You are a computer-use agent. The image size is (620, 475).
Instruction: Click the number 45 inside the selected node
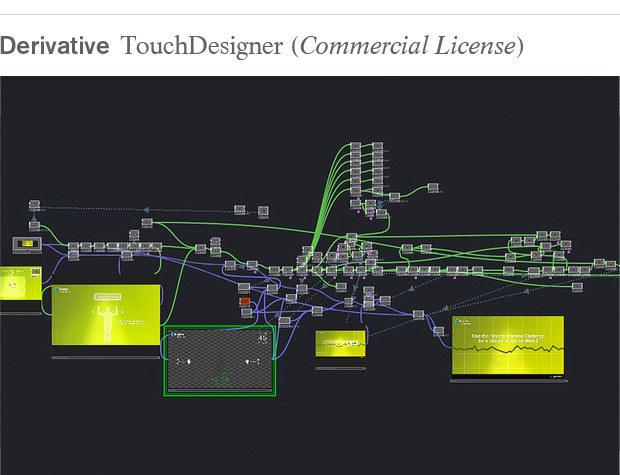click(262, 337)
